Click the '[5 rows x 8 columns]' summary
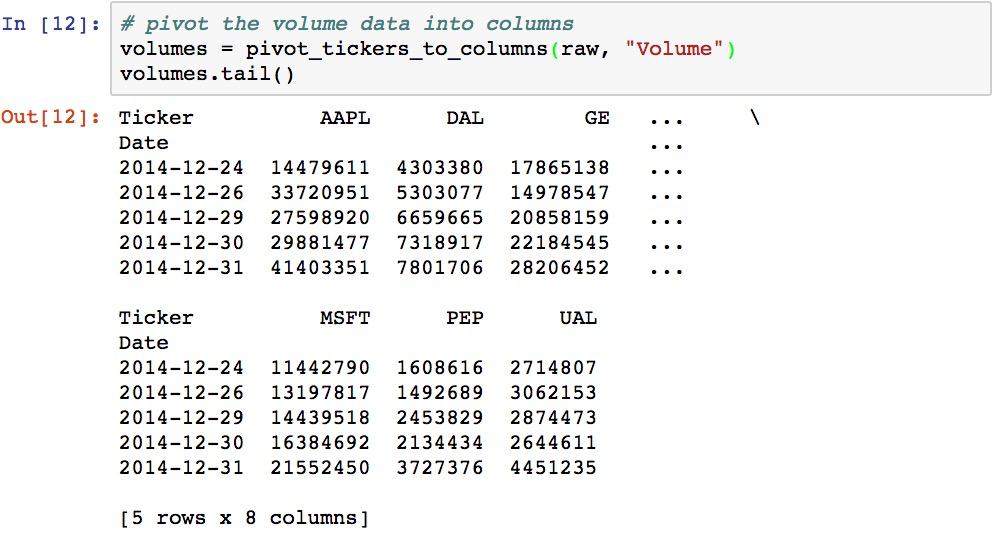The height and width of the screenshot is (535, 997). point(244,518)
